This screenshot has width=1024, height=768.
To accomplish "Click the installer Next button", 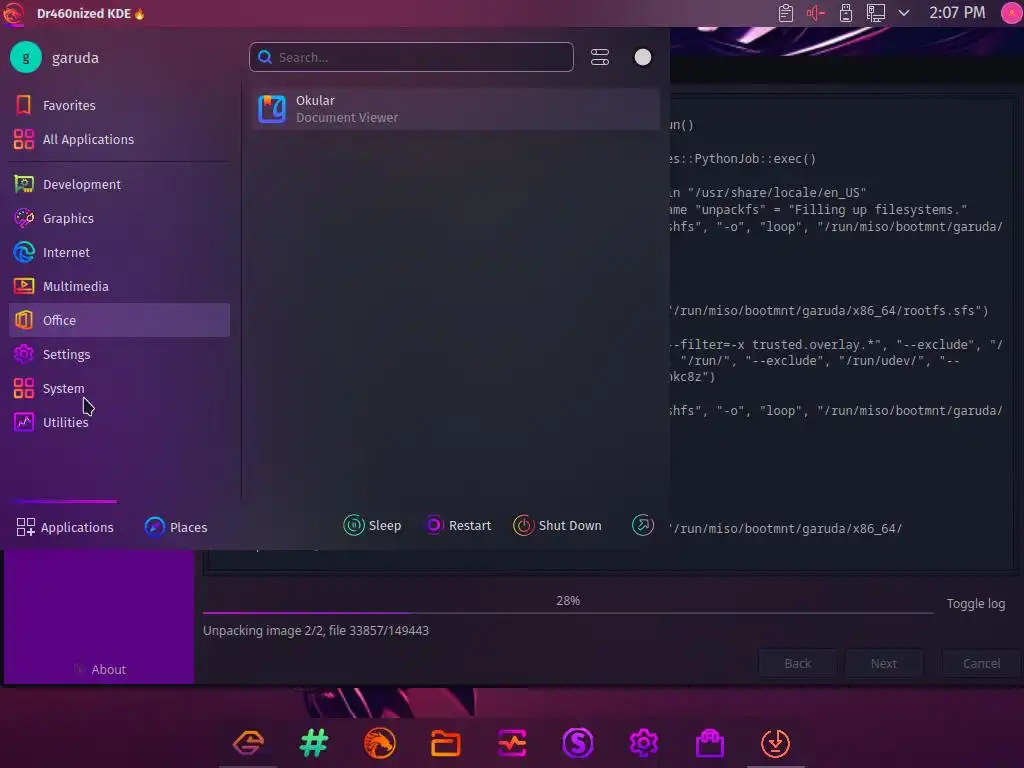I will click(884, 664).
